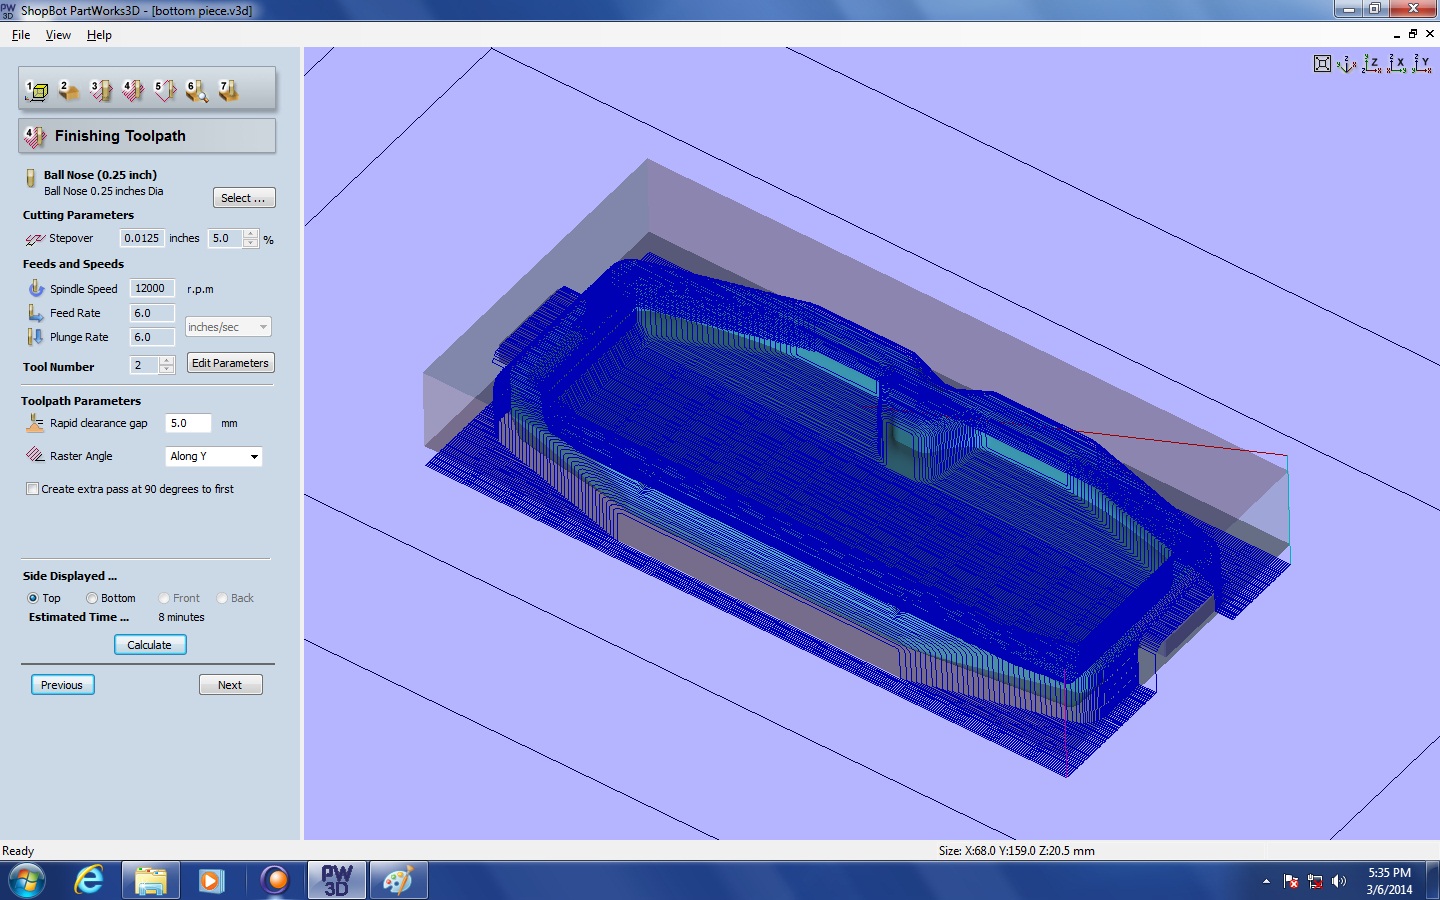Click the taskbar clock

[1389, 881]
